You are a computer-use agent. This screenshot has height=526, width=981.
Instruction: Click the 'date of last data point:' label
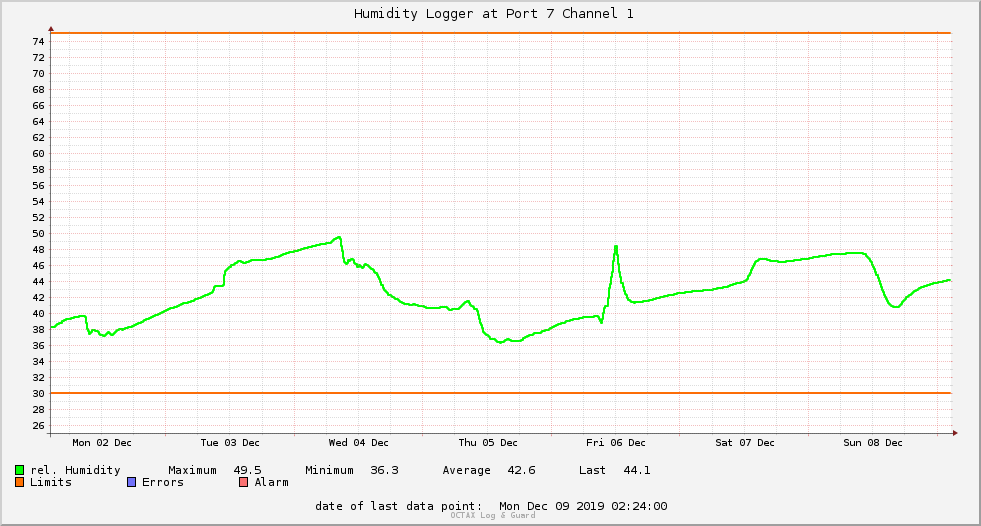click(399, 506)
